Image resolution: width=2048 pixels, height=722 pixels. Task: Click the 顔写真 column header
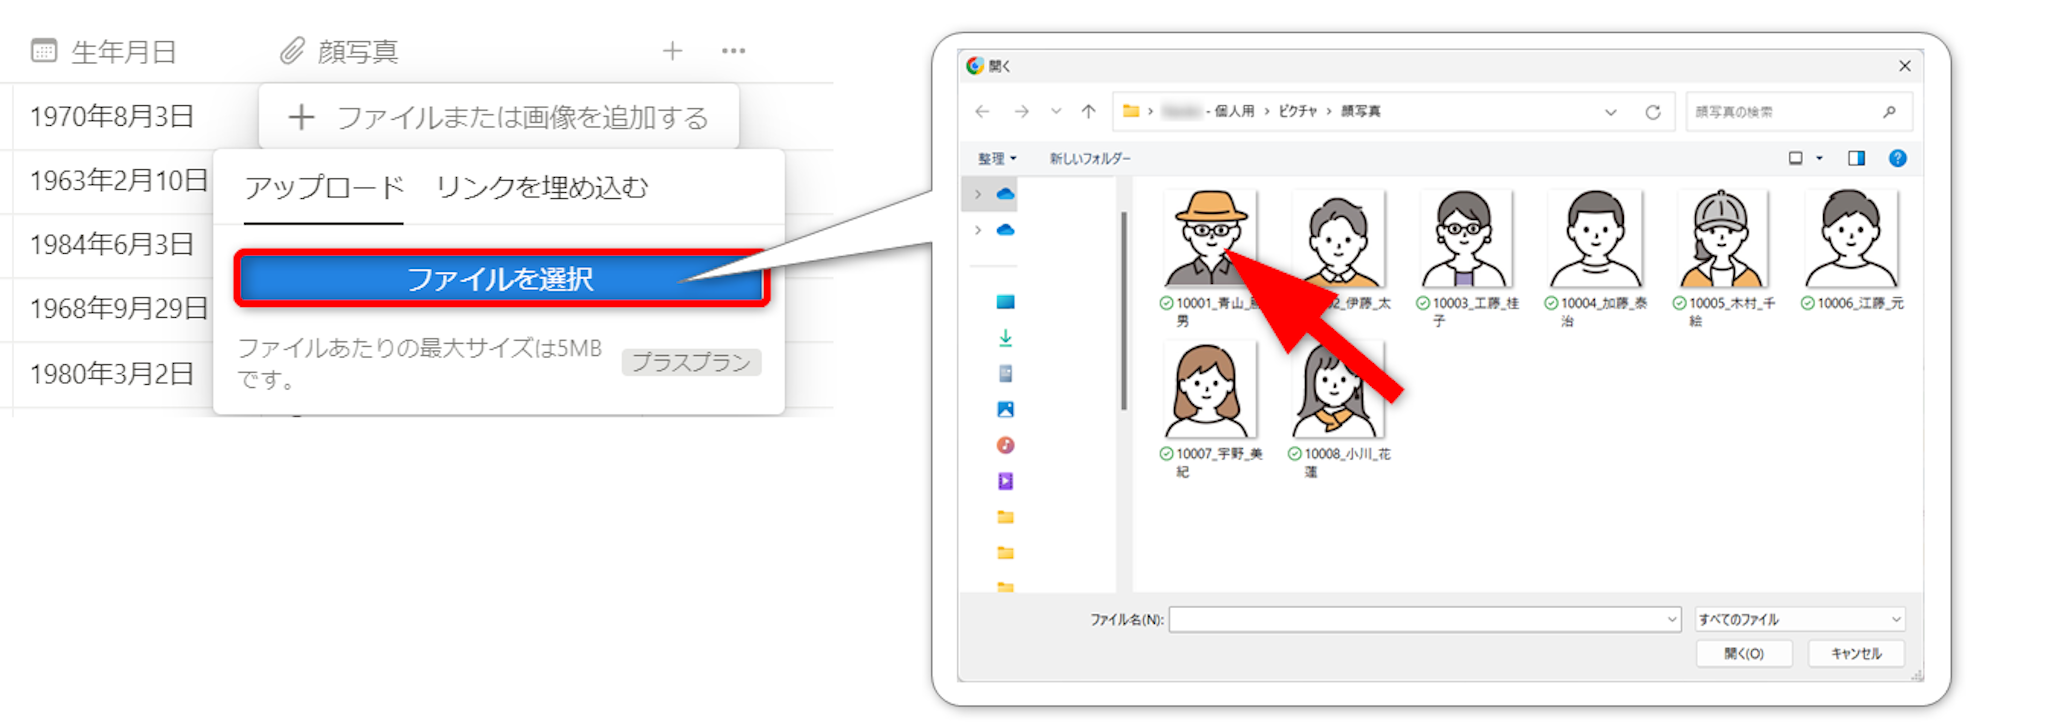click(339, 51)
